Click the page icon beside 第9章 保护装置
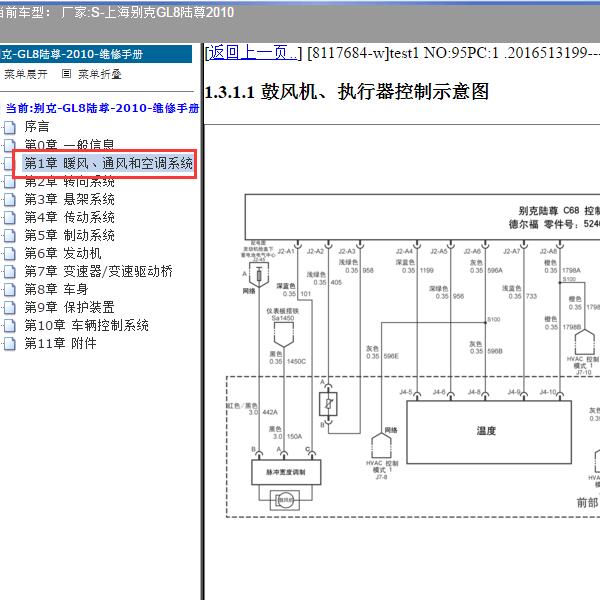600x600 pixels. point(9,307)
